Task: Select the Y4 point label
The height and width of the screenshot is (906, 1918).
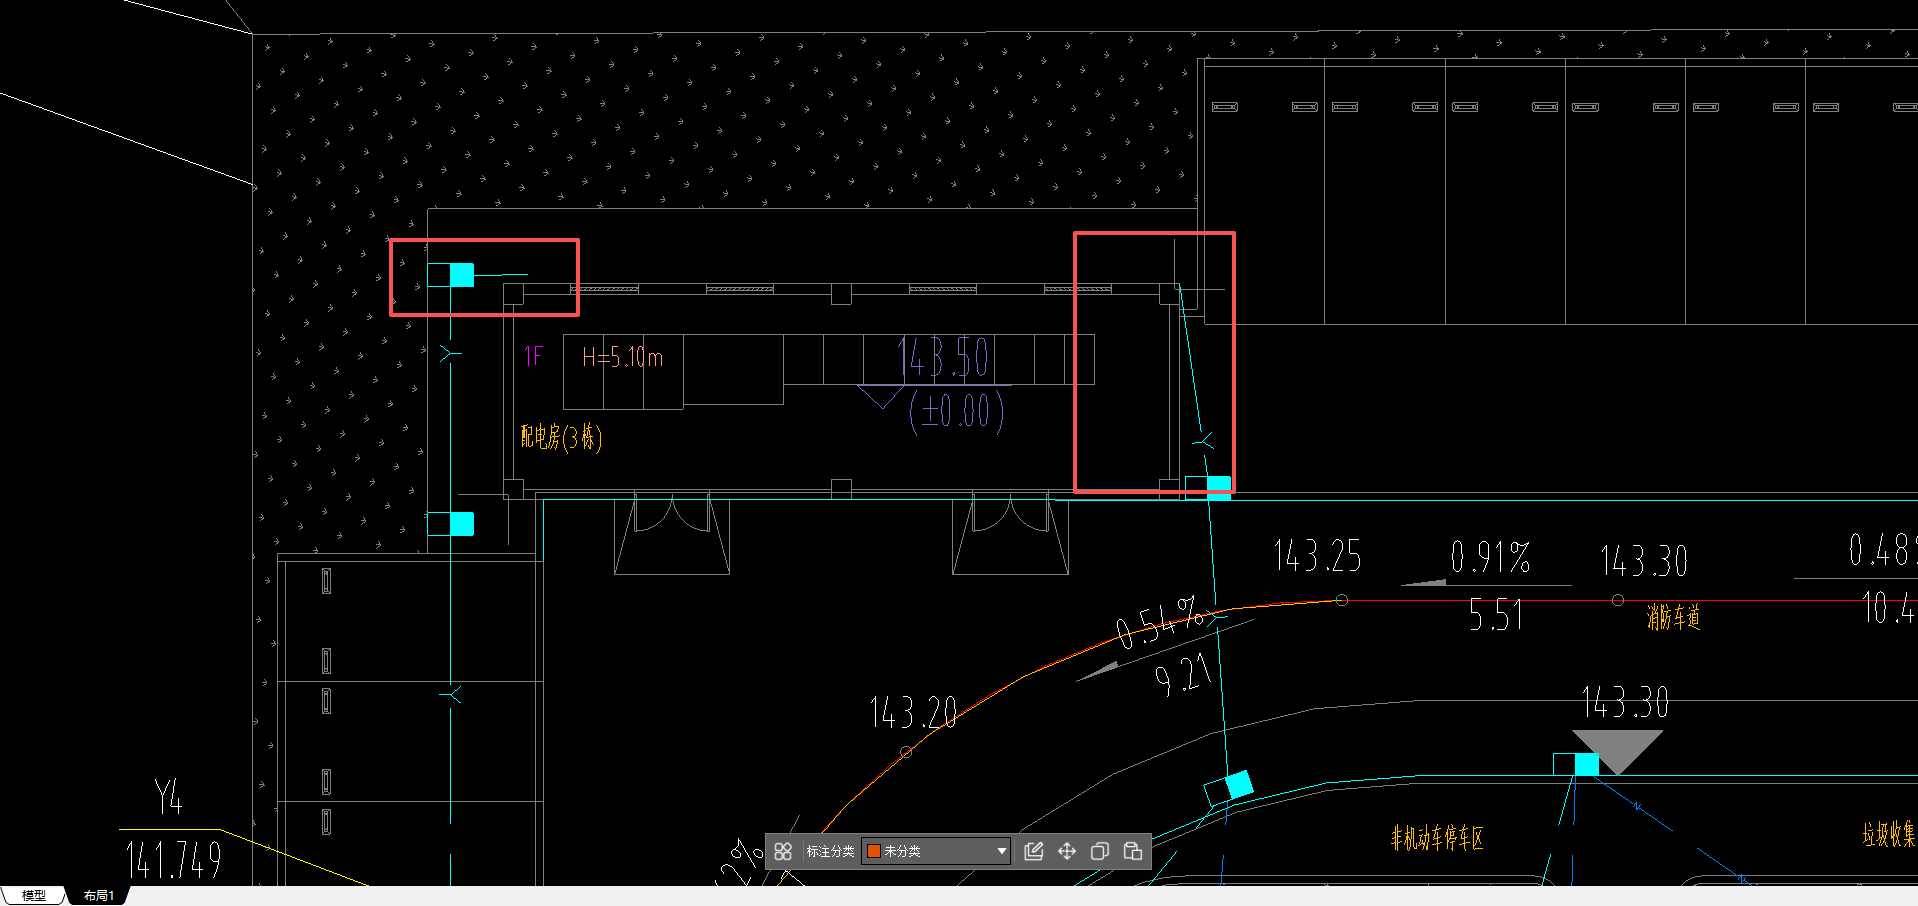Action: 169,798
